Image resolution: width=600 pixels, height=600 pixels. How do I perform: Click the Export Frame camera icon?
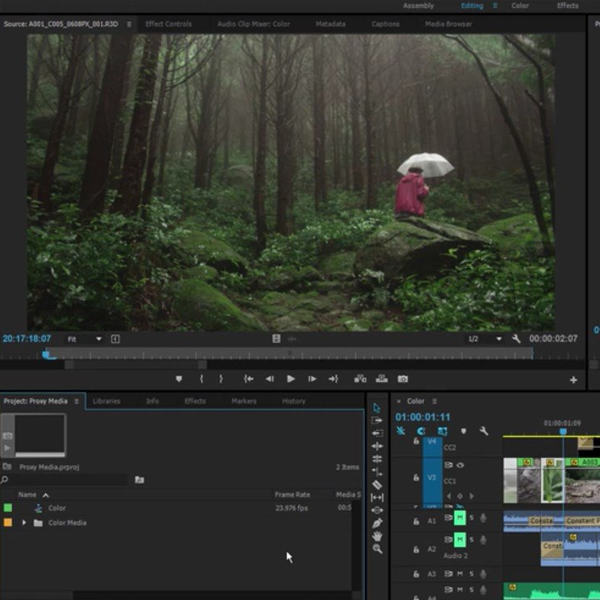pyautogui.click(x=403, y=379)
